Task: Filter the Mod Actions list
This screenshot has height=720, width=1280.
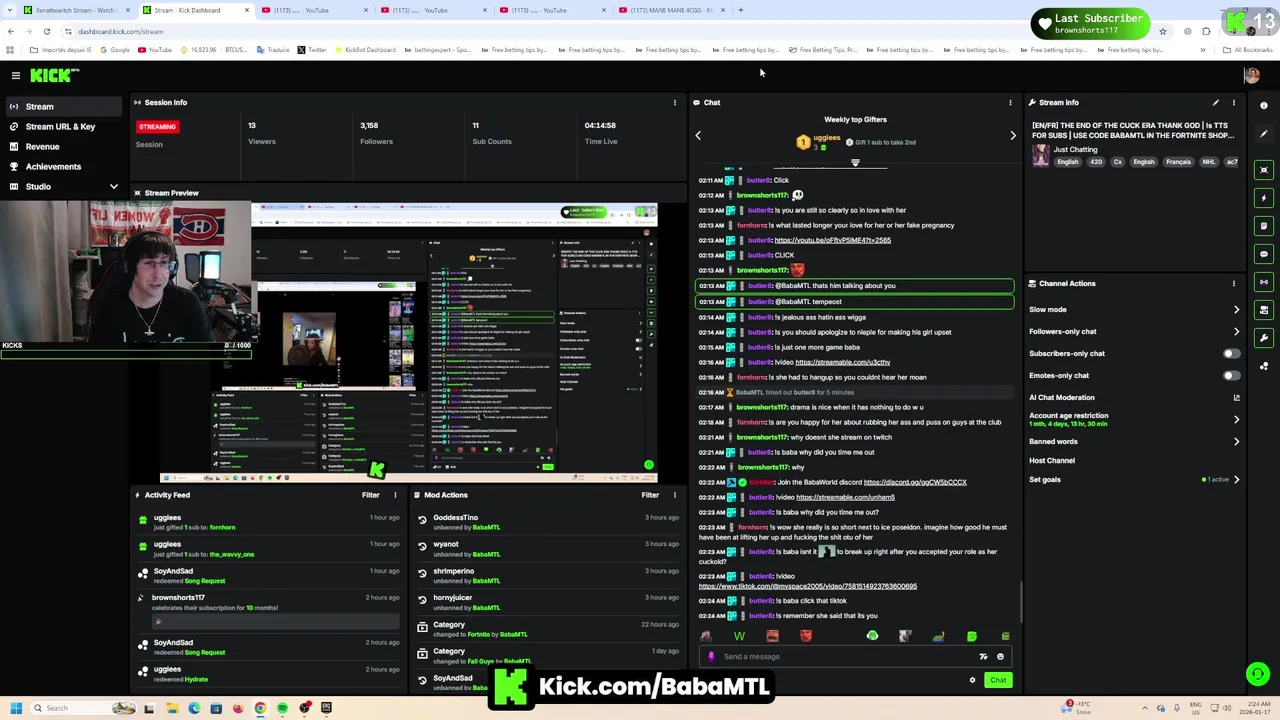Action: pyautogui.click(x=650, y=495)
